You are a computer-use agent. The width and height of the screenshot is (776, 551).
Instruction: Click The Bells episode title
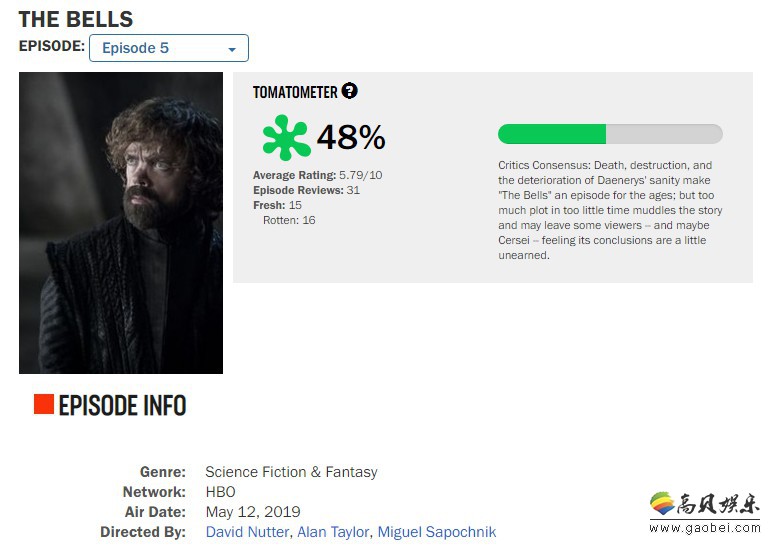(x=76, y=19)
